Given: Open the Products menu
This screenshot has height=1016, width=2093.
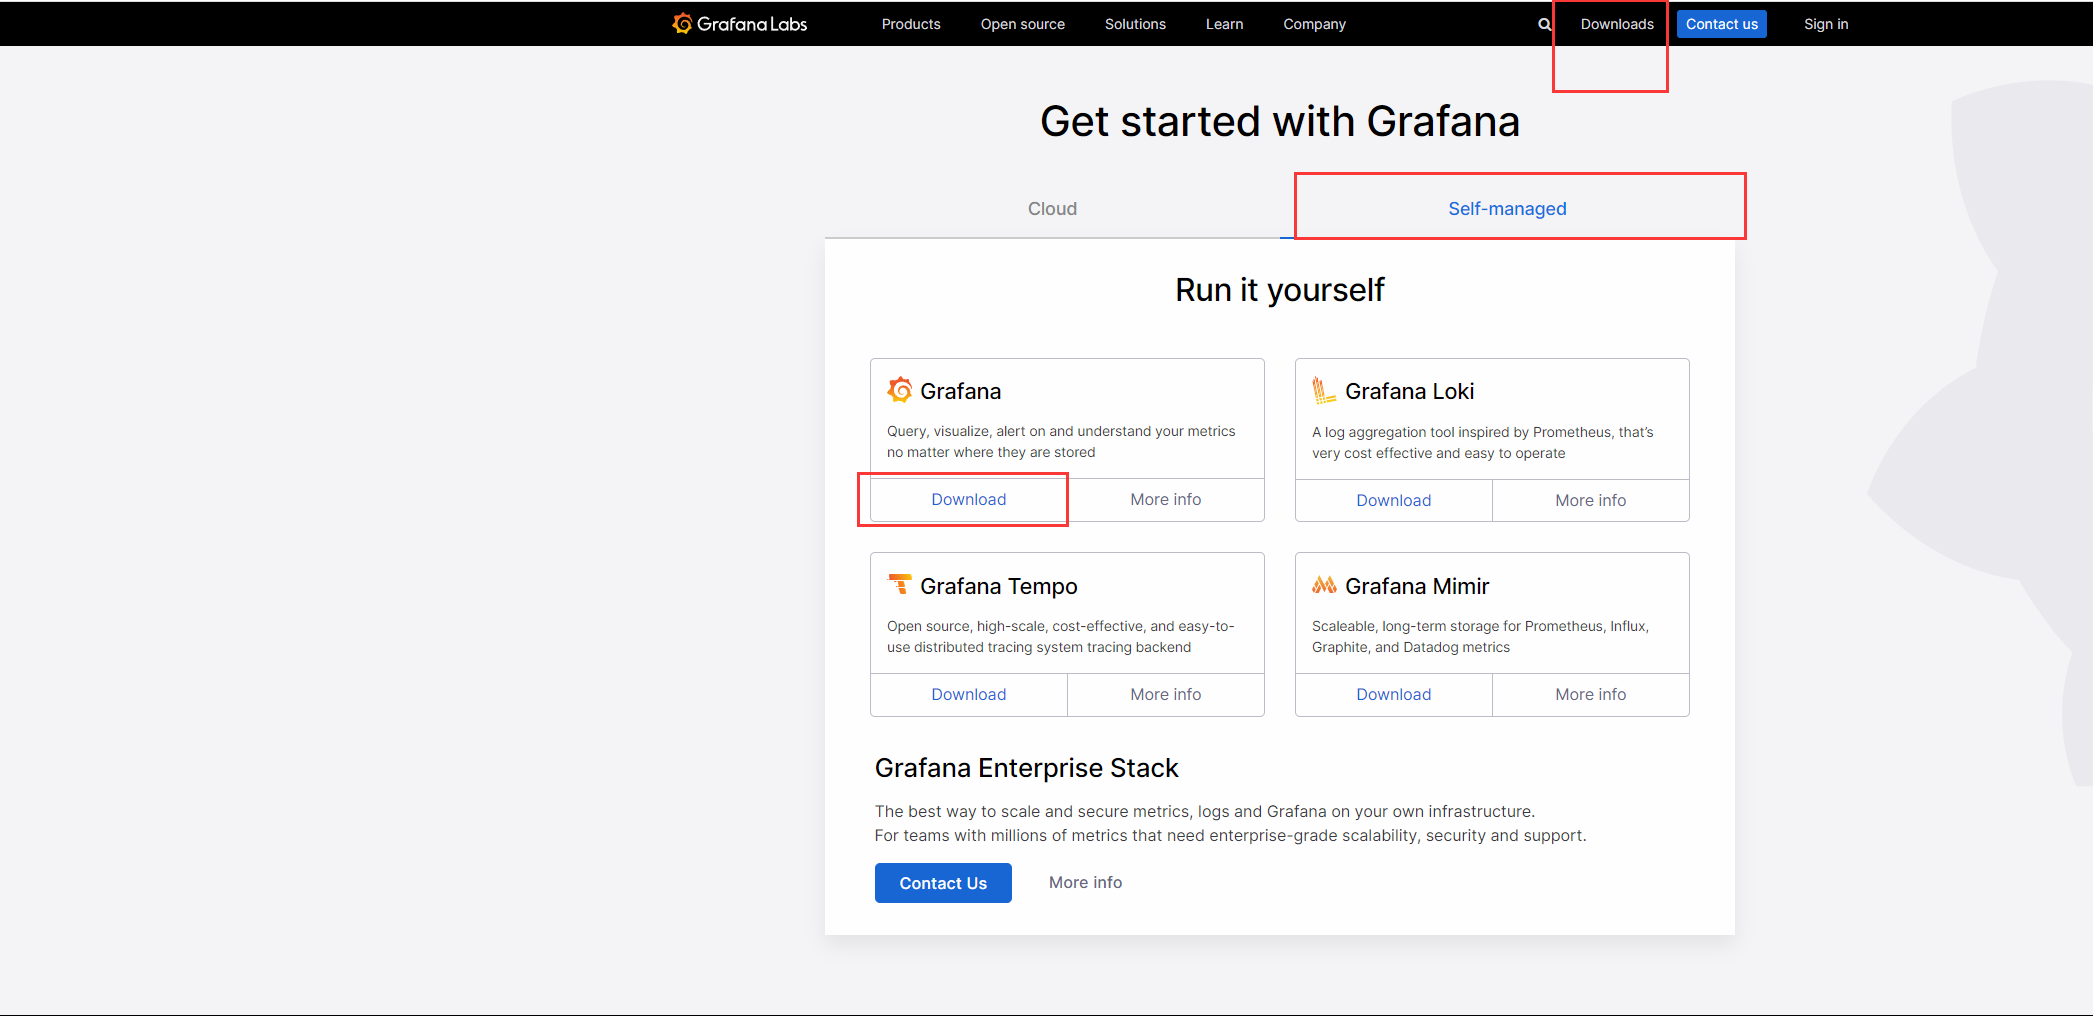Looking at the screenshot, I should (x=911, y=24).
